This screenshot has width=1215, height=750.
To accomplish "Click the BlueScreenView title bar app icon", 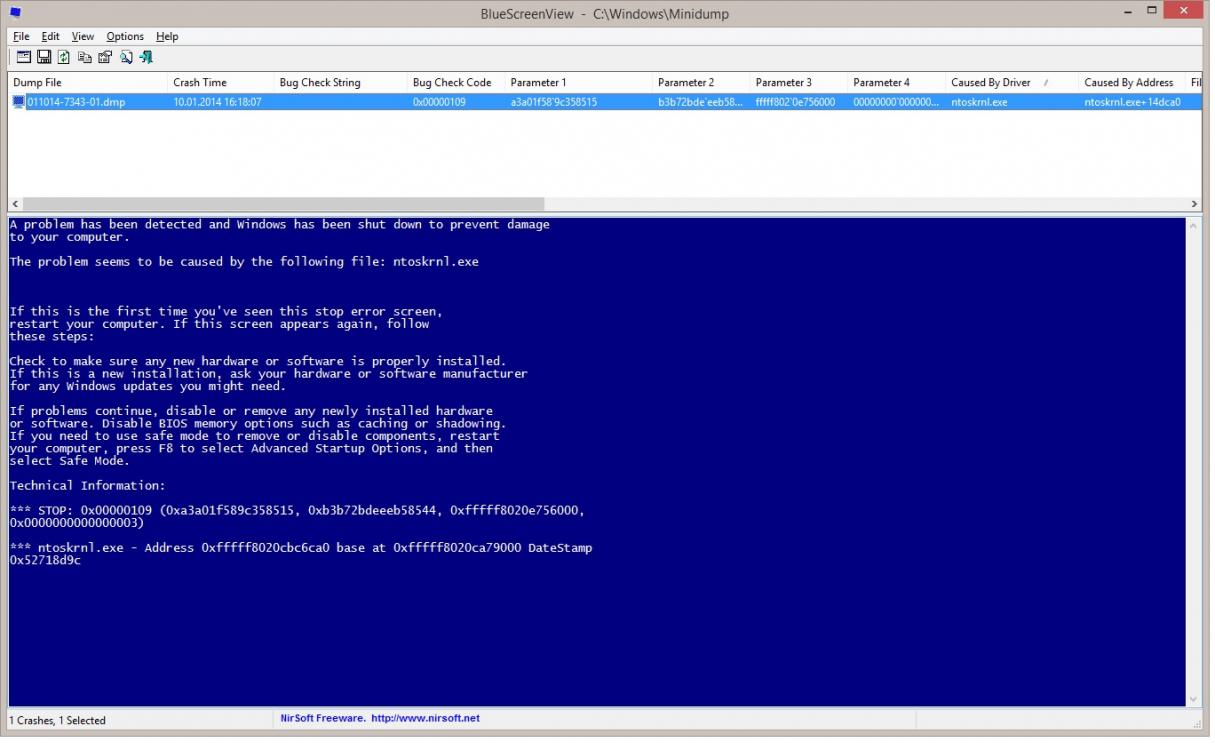I will (x=15, y=14).
